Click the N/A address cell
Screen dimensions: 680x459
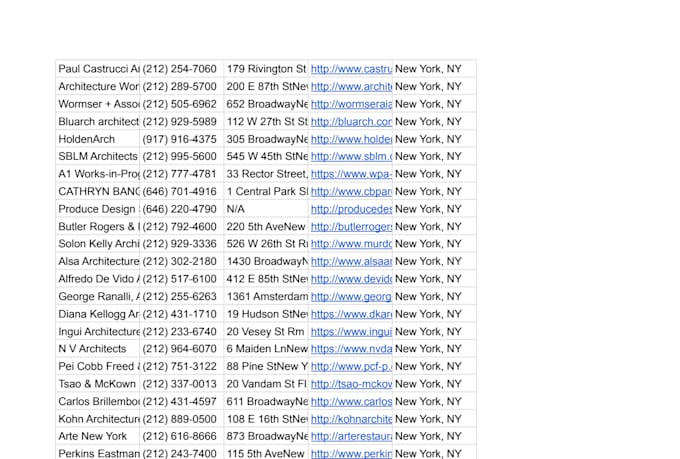click(x=266, y=209)
